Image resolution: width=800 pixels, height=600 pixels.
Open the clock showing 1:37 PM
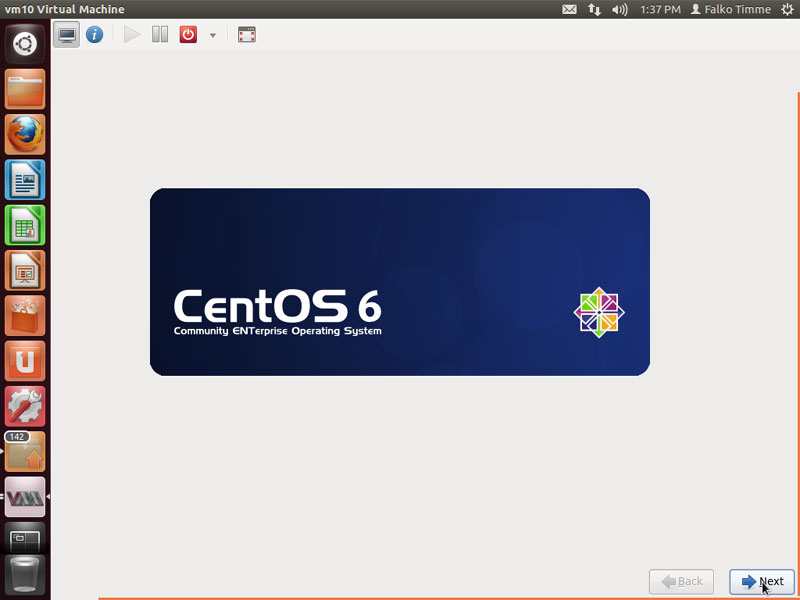[660, 9]
